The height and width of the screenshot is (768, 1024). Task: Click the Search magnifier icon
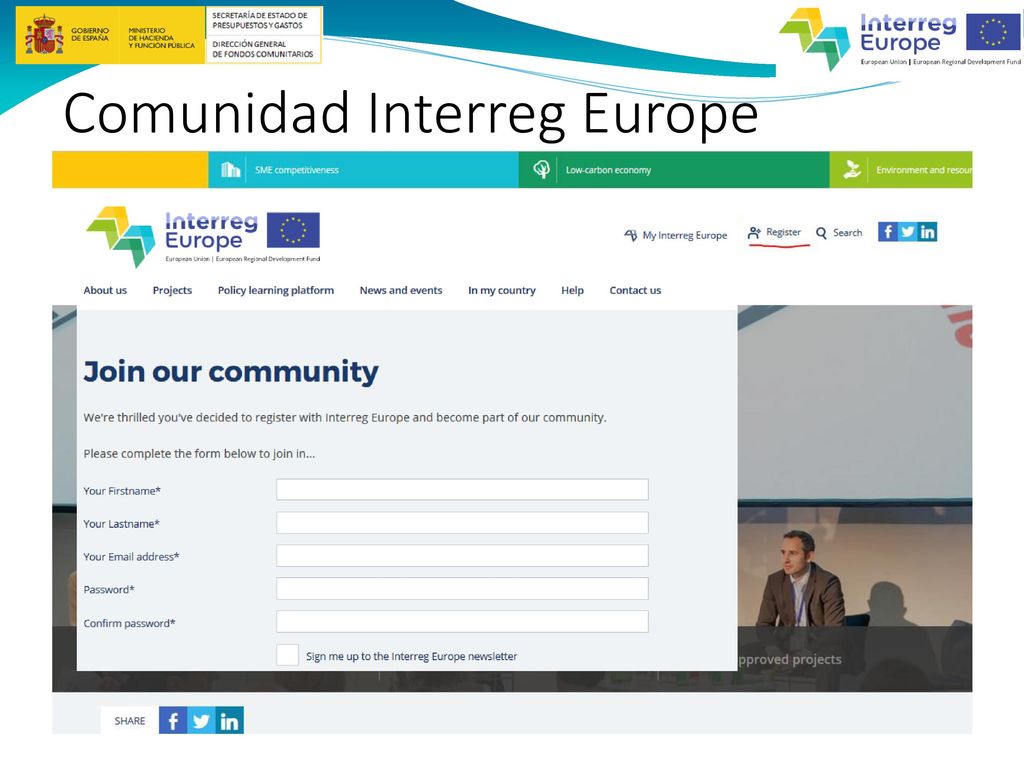point(822,233)
